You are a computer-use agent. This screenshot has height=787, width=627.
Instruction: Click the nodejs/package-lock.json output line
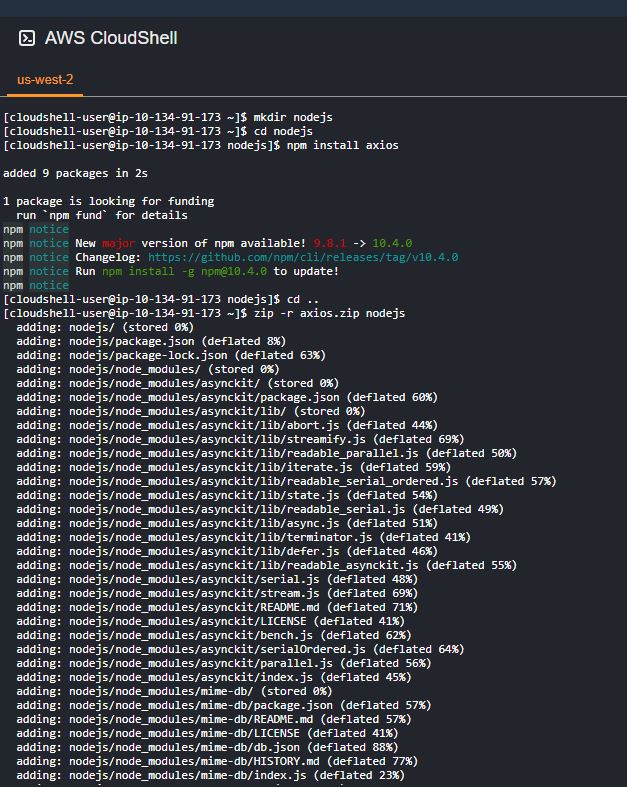(171, 355)
